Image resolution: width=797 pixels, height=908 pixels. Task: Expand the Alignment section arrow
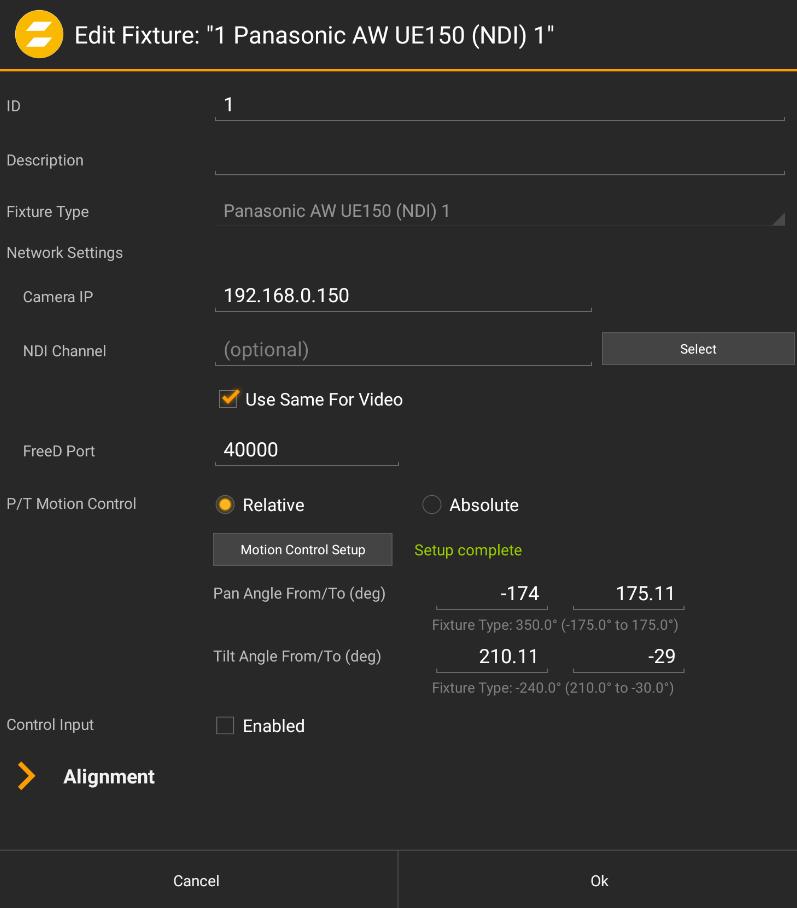tap(25, 776)
